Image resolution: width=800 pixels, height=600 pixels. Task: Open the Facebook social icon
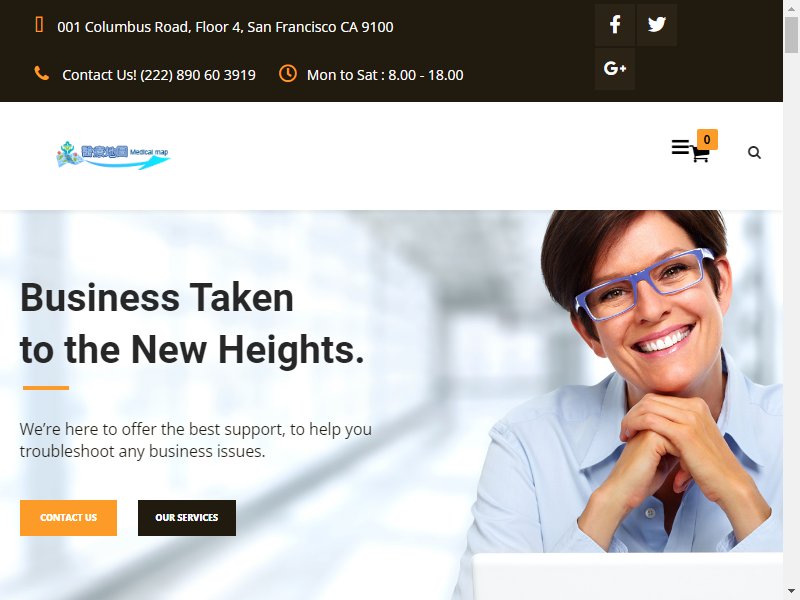click(615, 25)
